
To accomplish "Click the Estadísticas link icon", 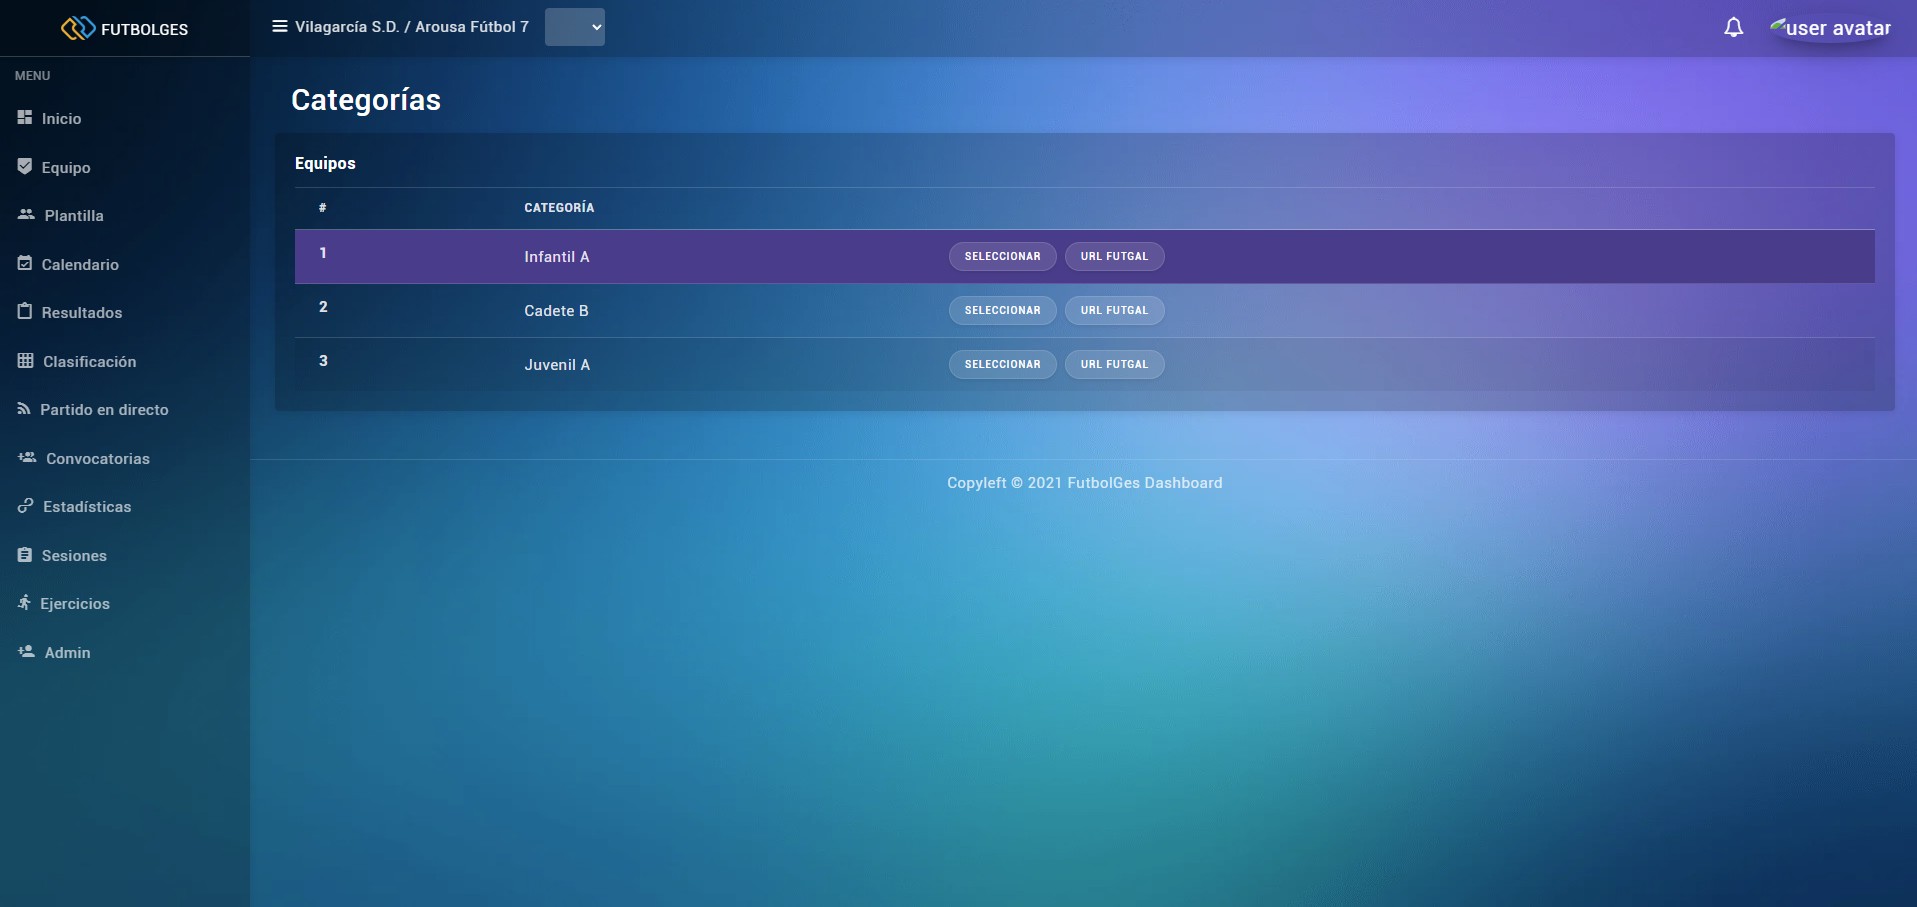I will point(26,506).
